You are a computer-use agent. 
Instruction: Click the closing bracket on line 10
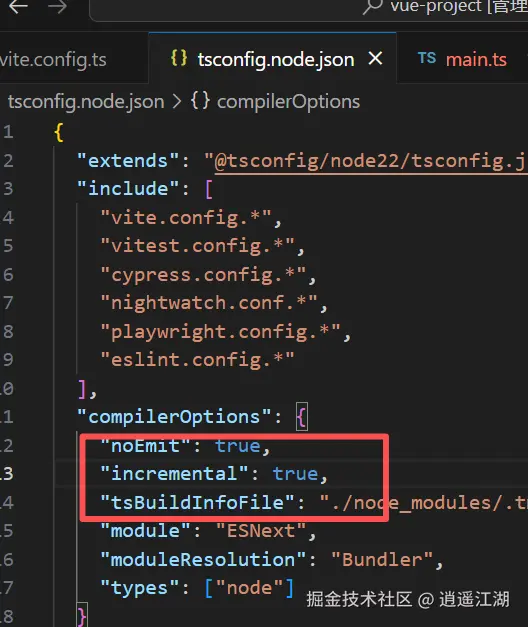tap(82, 389)
